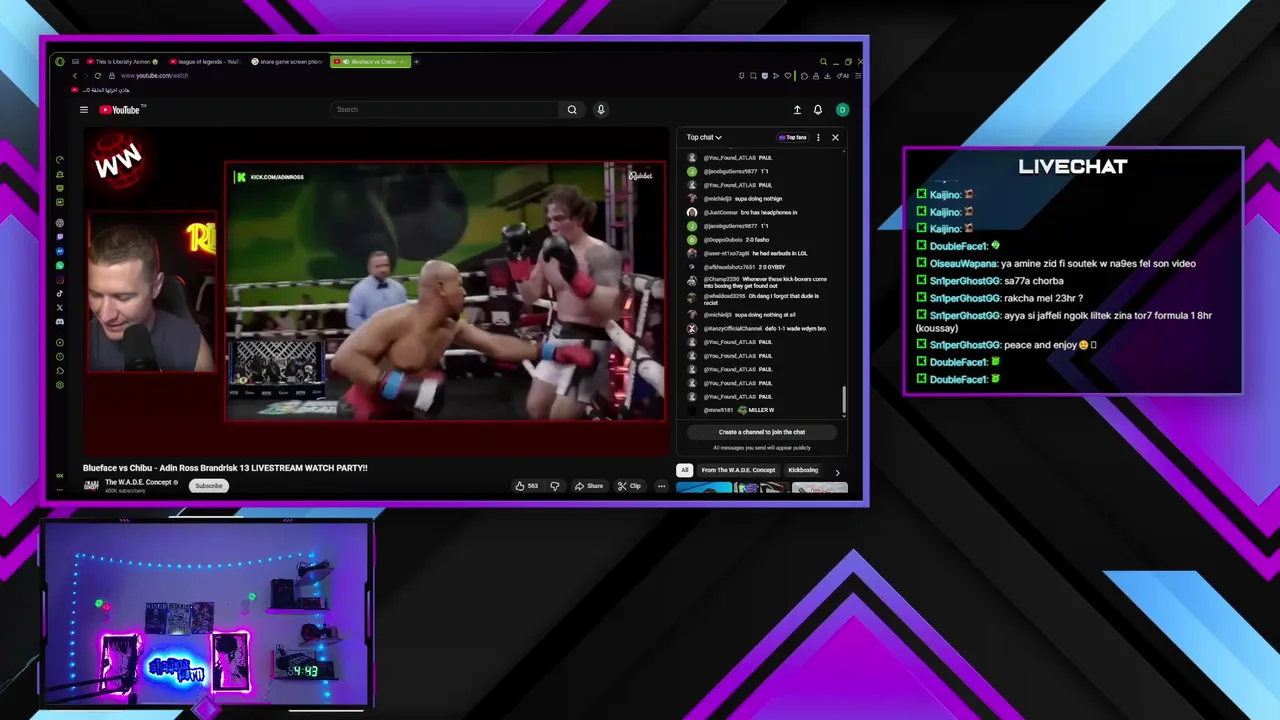Image resolution: width=1280 pixels, height=720 pixels.
Task: Expand the Top chat dropdown
Action: tap(704, 137)
